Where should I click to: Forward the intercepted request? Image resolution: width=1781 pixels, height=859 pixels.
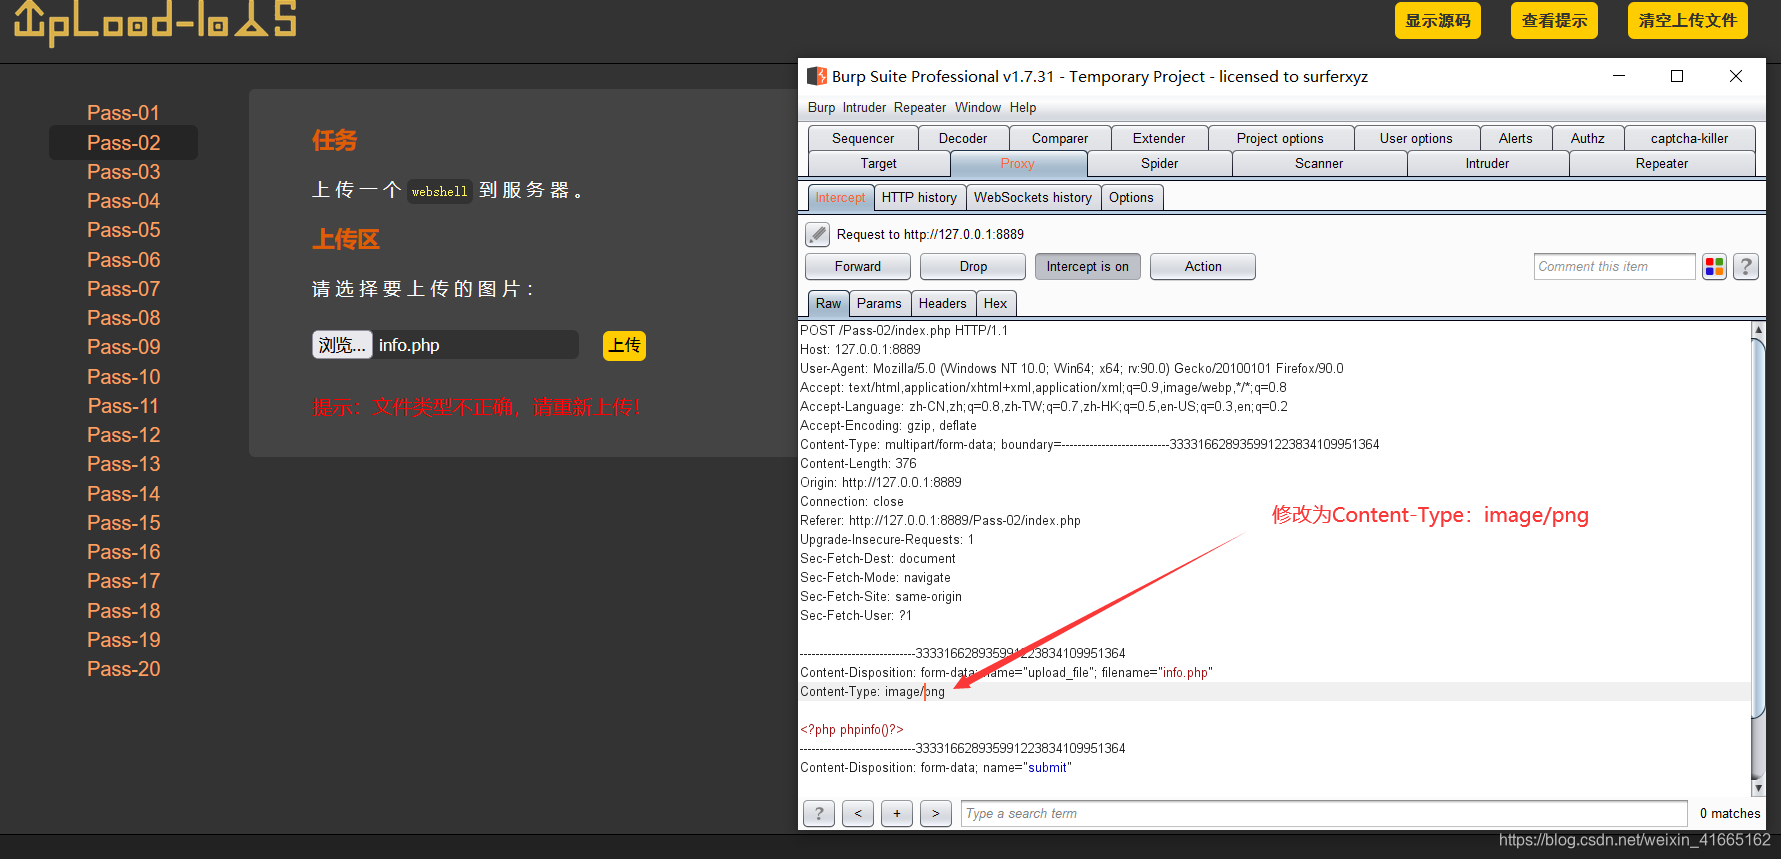[x=858, y=266]
